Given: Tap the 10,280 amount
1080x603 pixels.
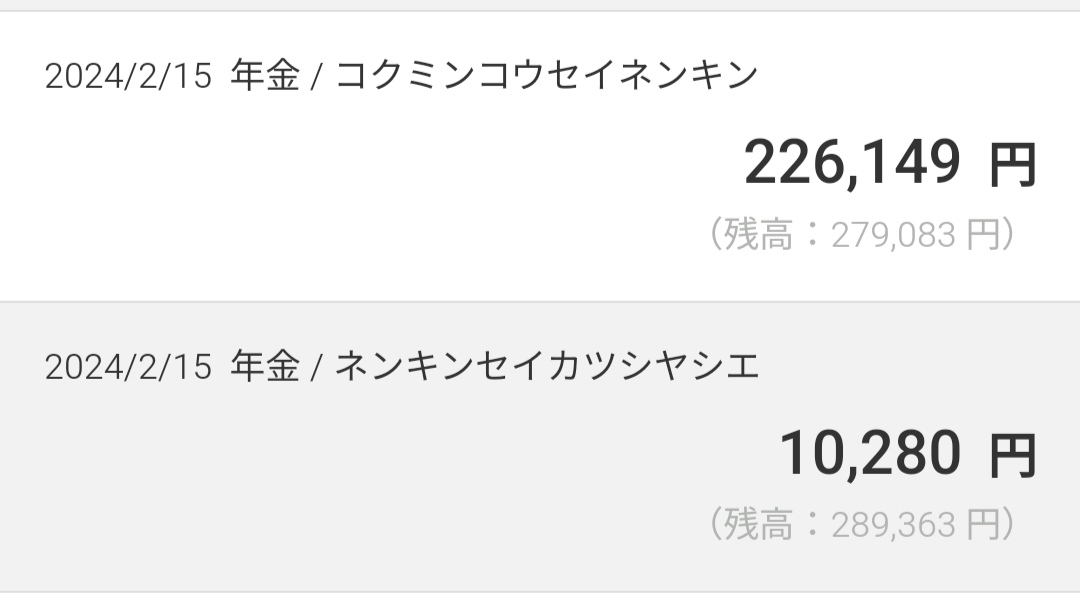Looking at the screenshot, I should 870,453.
